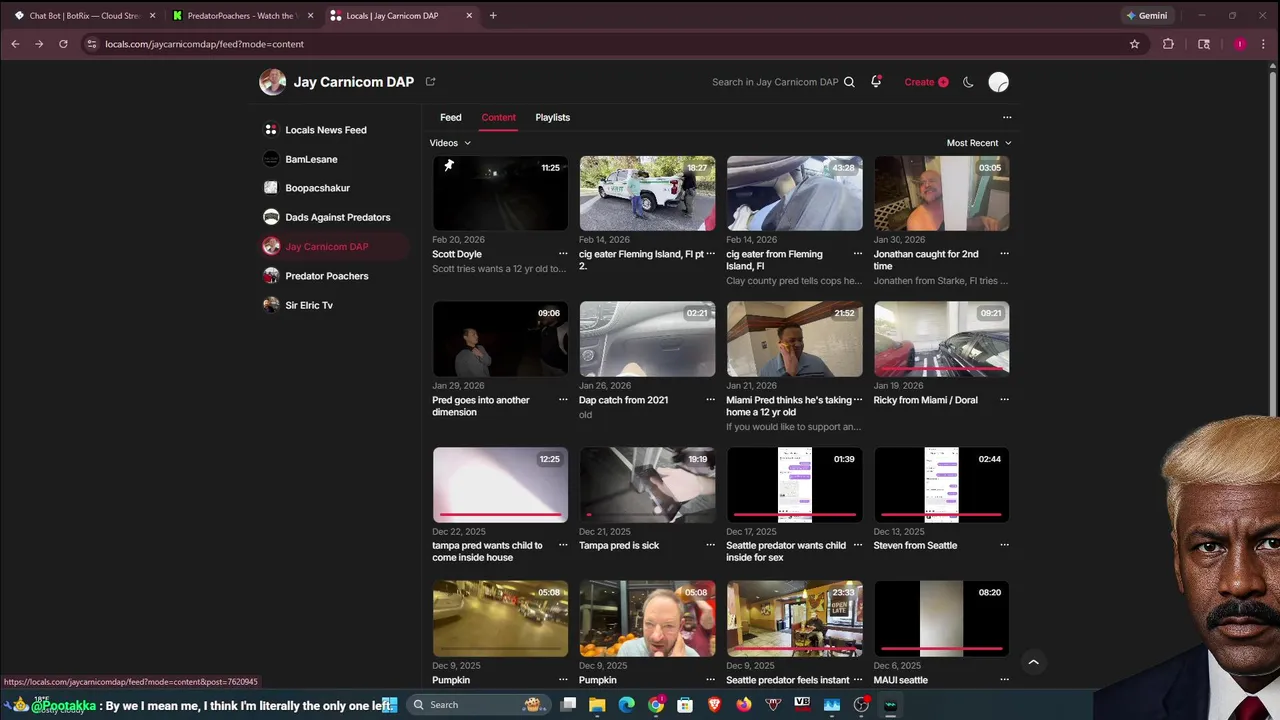1280x720 pixels.
Task: Click the share icon beside Jay Carnicom DAP
Action: click(x=431, y=82)
